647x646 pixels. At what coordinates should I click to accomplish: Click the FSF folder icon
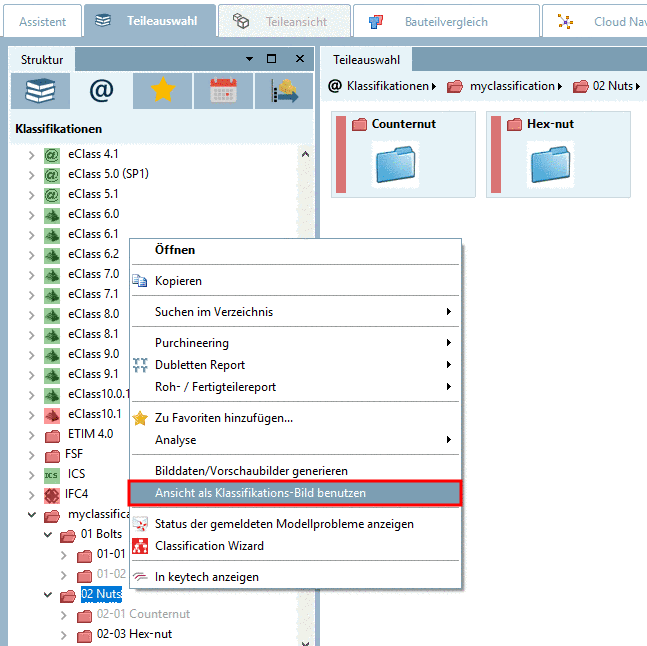pyautogui.click(x=52, y=456)
